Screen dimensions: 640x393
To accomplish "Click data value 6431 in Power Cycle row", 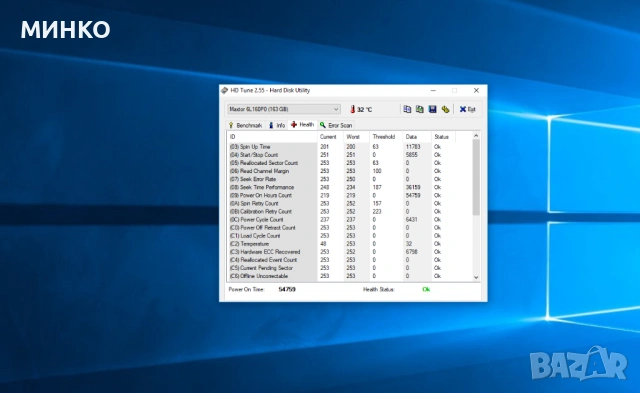I will coord(411,220).
